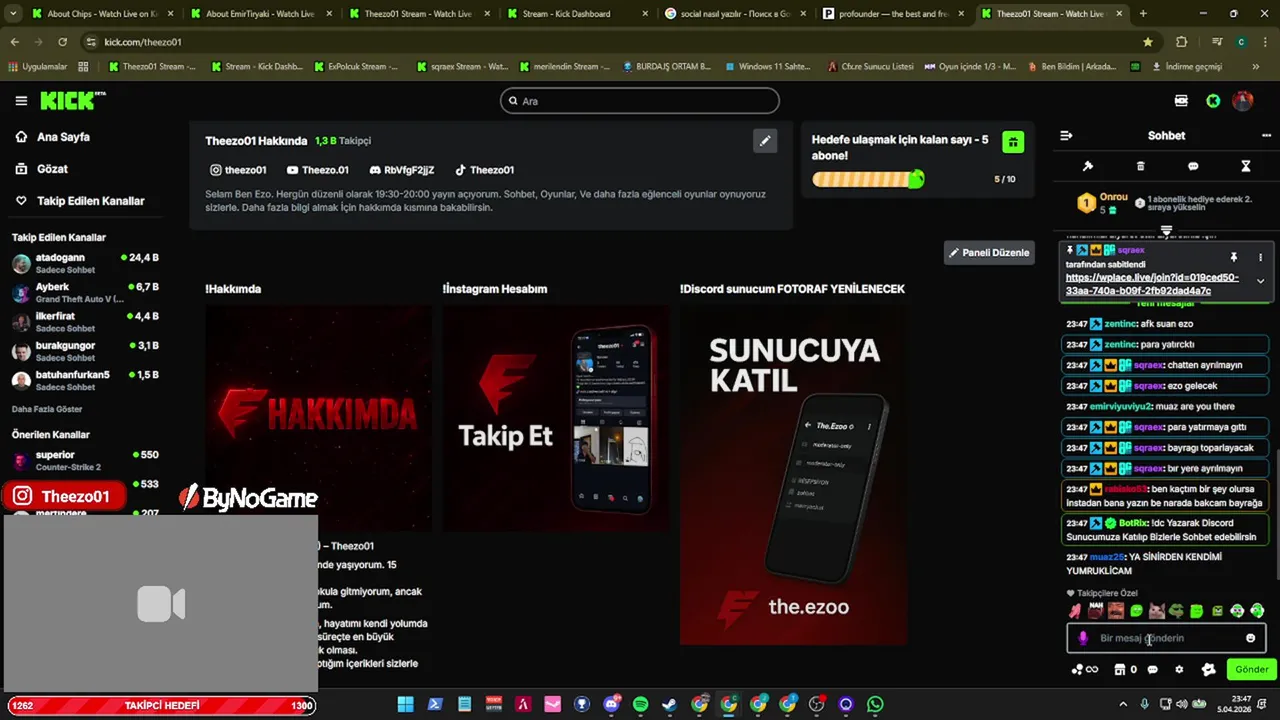Open pinned message three-dot menu
This screenshot has width=1280, height=720.
(x=1260, y=257)
